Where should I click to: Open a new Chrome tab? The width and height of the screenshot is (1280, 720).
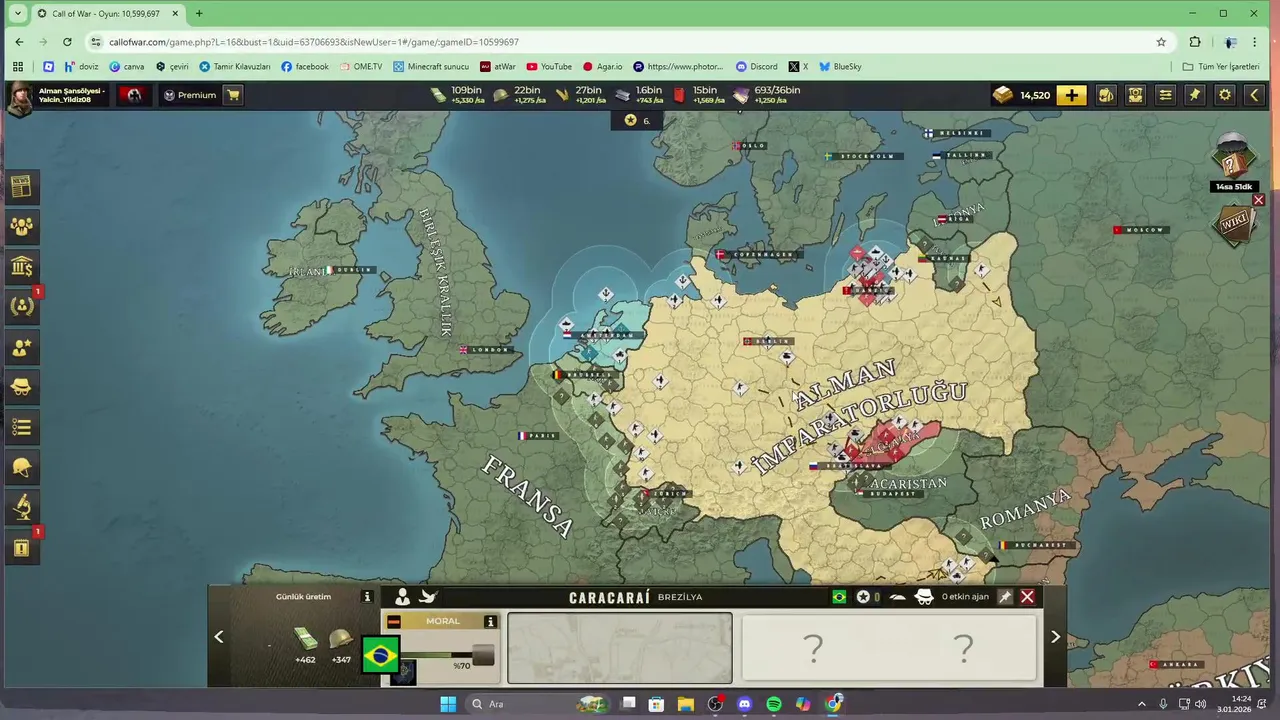(x=199, y=14)
